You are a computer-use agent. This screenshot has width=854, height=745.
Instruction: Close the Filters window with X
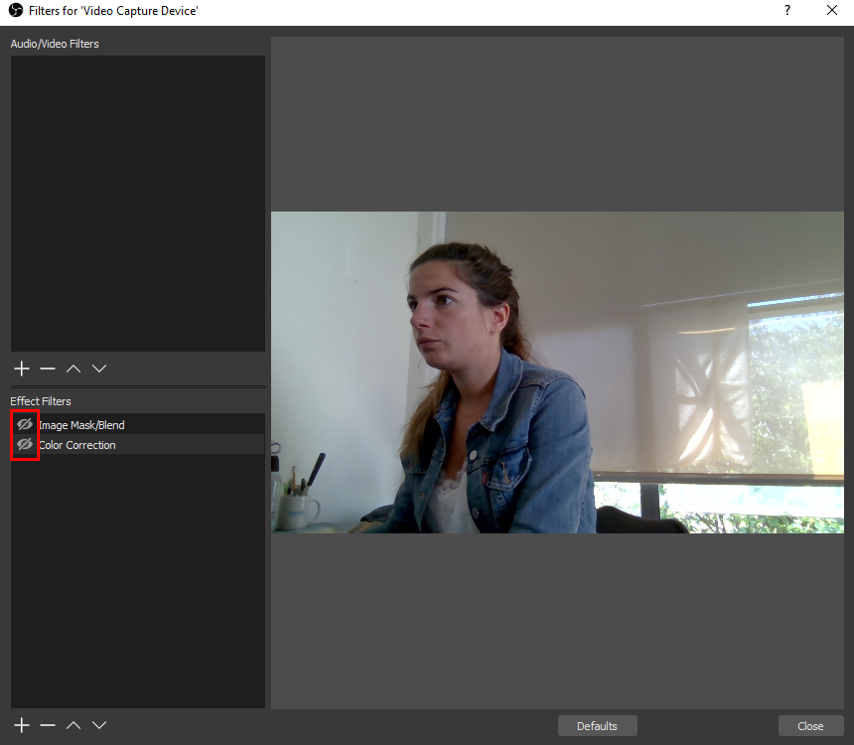click(x=832, y=10)
